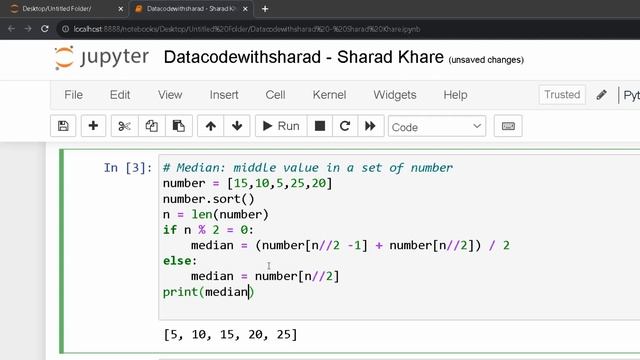
Task: Move the selected cell up with arrow
Action: [x=211, y=126]
